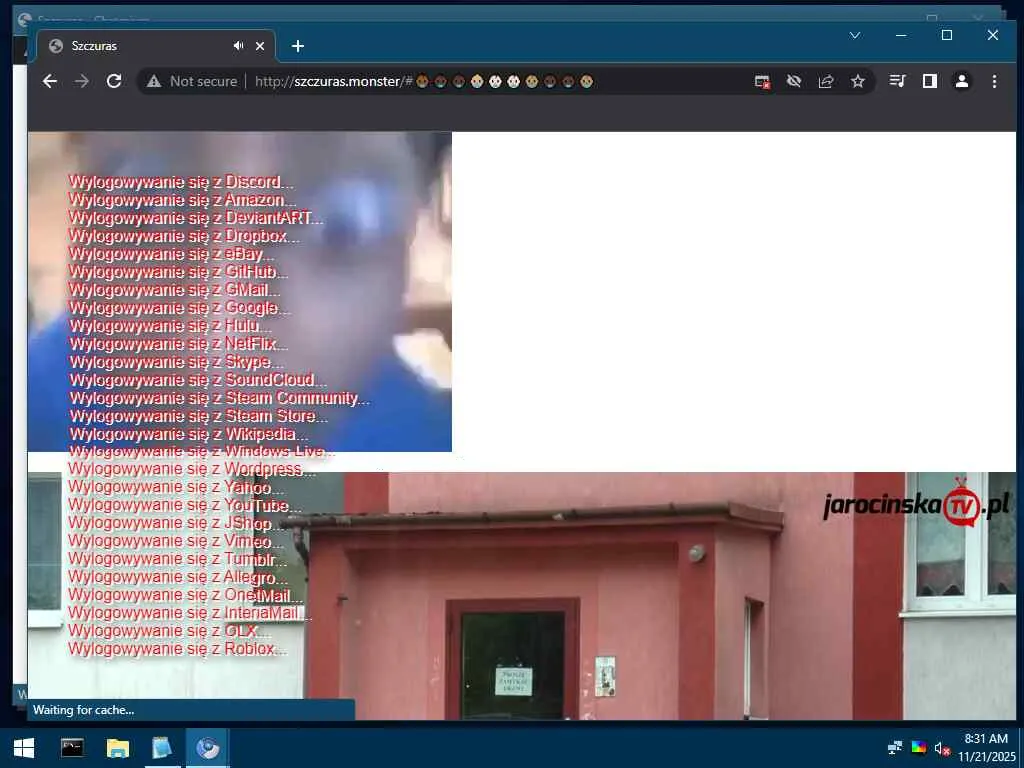Click the 'Wylogowywanie się z OLX' line
This screenshot has height=768, width=1024.
pos(169,631)
